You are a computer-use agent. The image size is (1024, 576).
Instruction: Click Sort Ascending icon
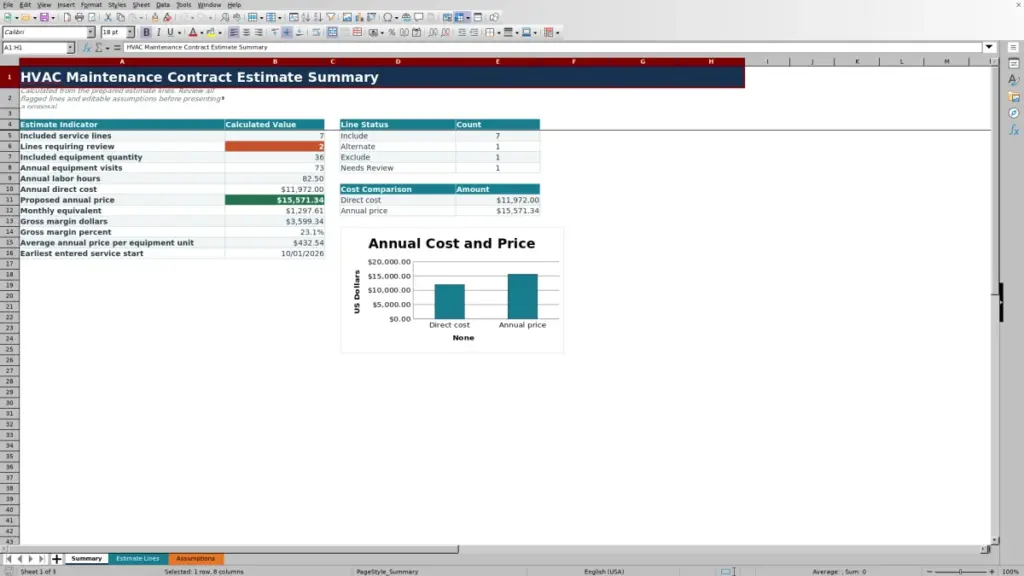[x=306, y=17]
